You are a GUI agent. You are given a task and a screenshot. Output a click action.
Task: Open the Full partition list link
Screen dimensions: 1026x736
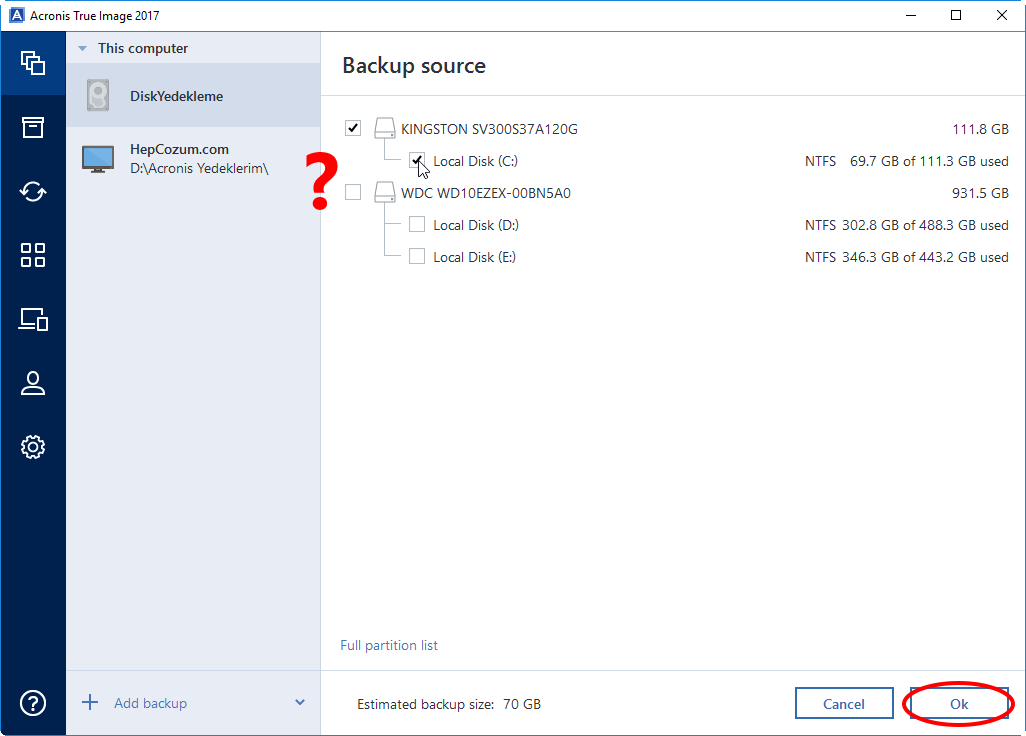click(x=389, y=645)
